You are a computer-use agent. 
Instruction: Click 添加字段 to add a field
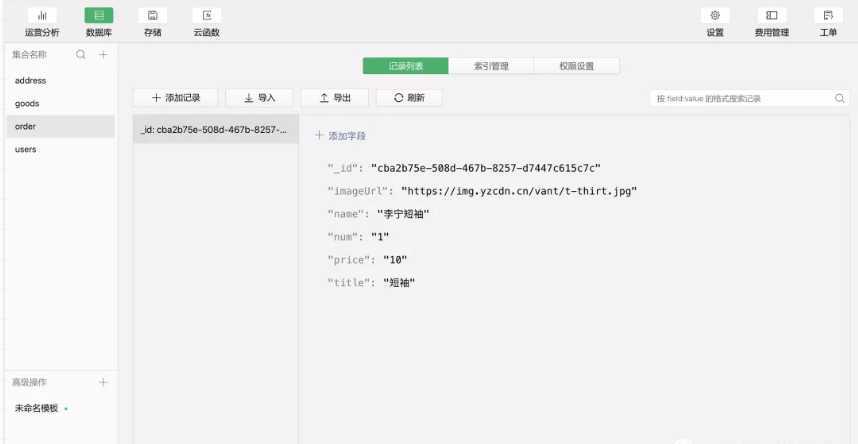pos(340,136)
